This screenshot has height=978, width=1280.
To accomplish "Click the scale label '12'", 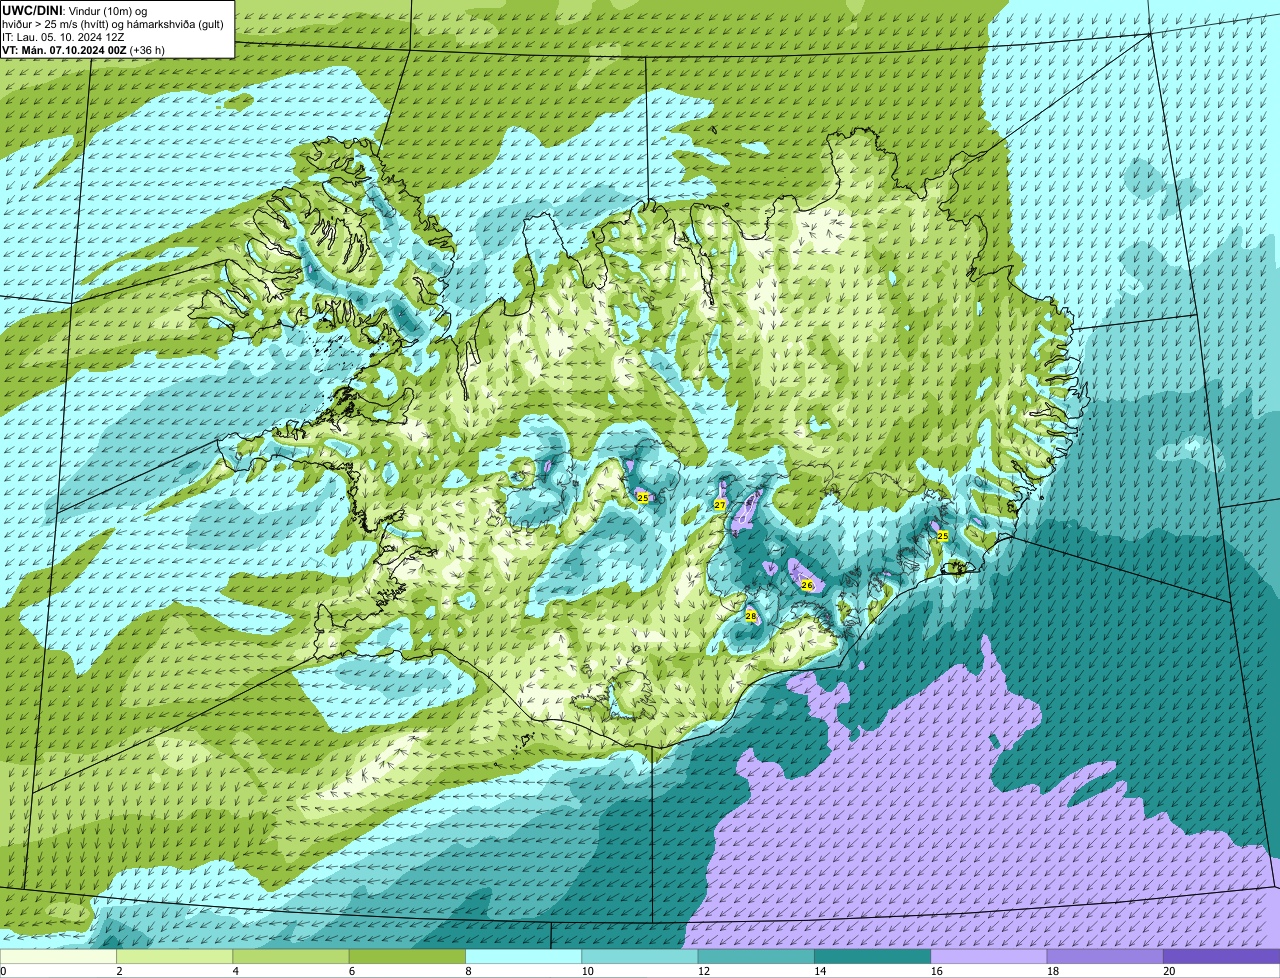I will pos(703,970).
